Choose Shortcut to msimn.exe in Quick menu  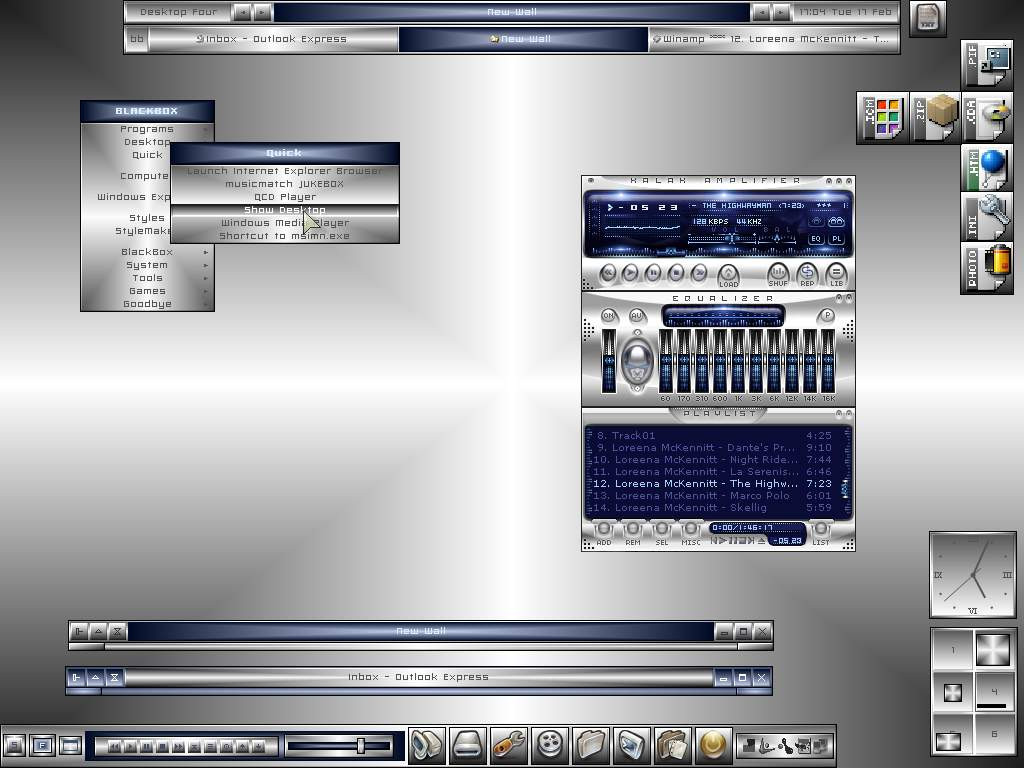285,236
